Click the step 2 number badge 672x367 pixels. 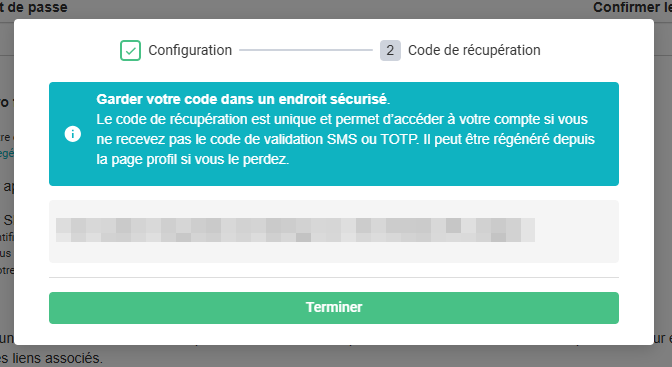click(390, 51)
